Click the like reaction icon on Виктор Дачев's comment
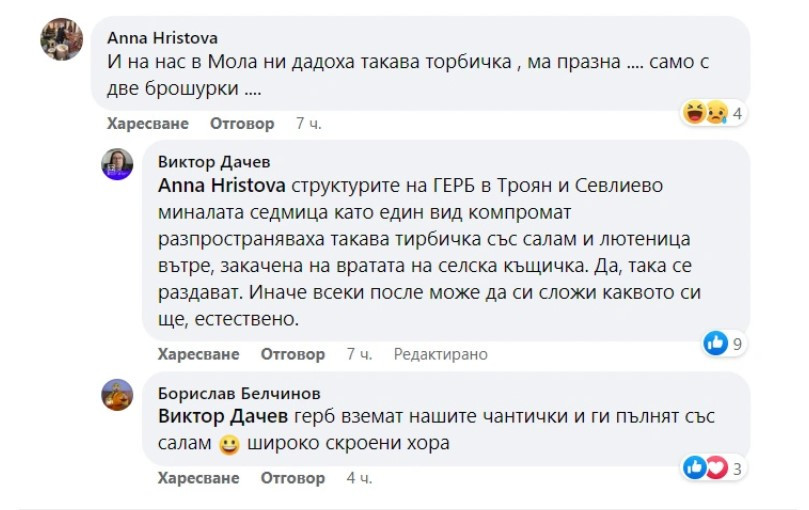This screenshot has height=510, width=809. [716, 344]
